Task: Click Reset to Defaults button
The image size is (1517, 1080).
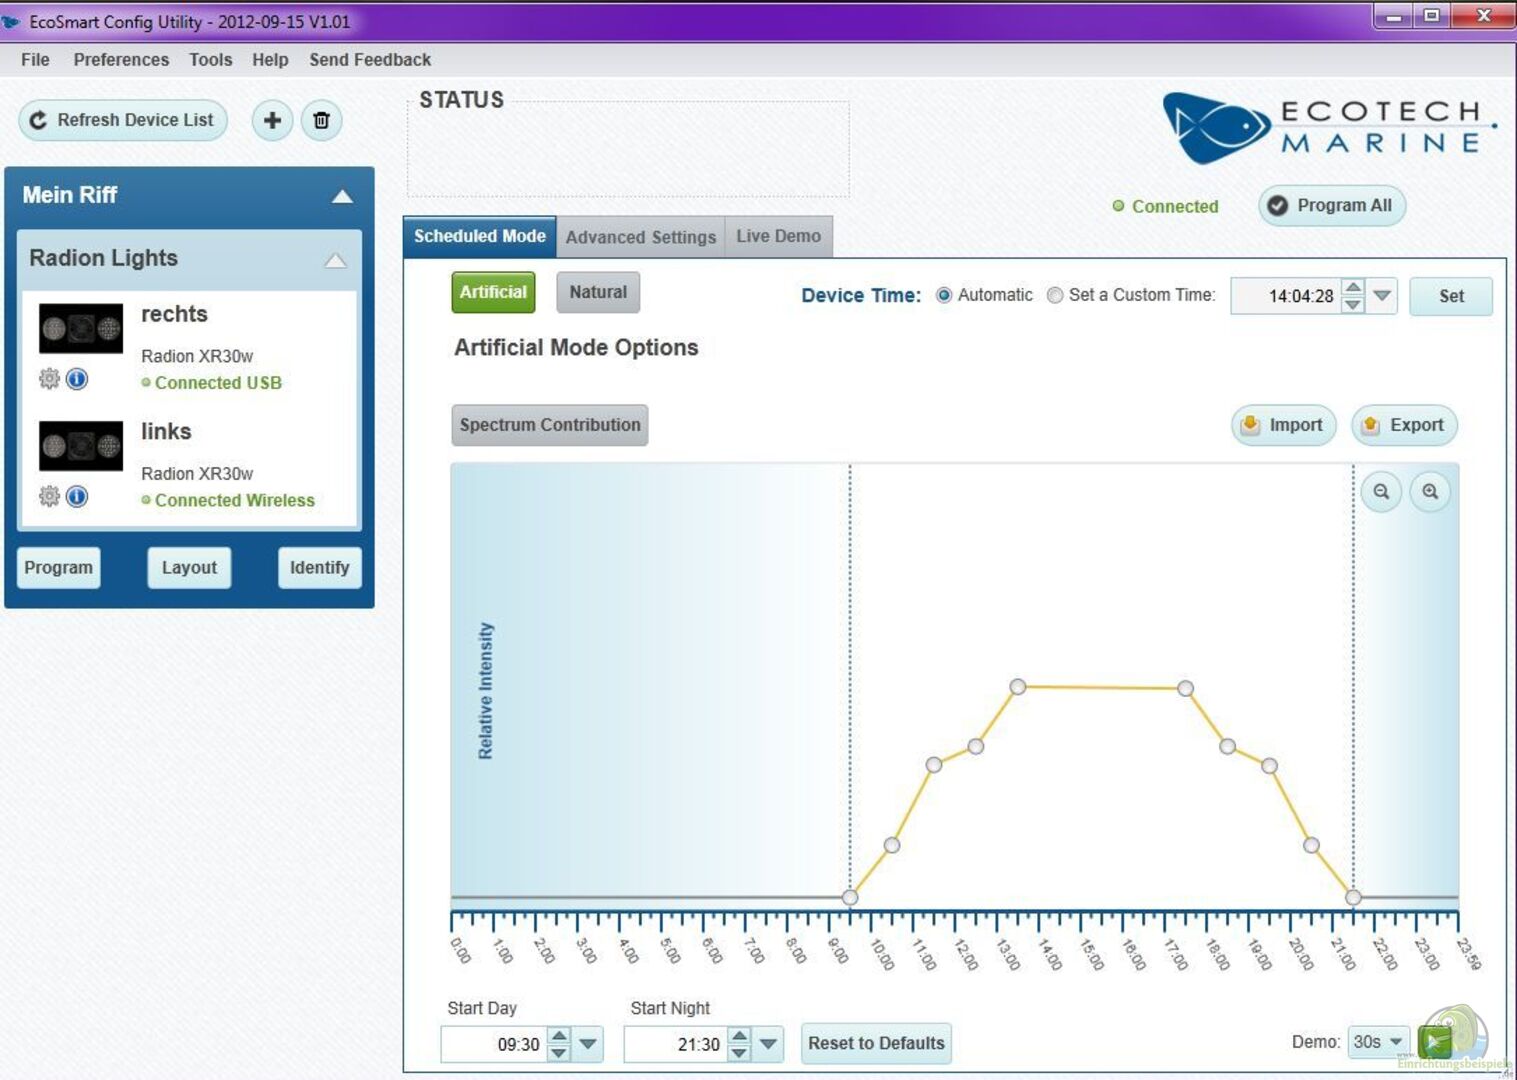Action: tap(876, 1043)
